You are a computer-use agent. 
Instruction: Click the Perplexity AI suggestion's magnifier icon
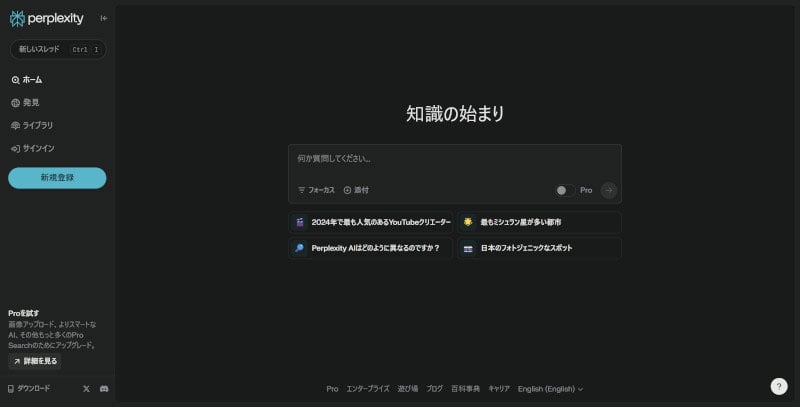point(299,248)
